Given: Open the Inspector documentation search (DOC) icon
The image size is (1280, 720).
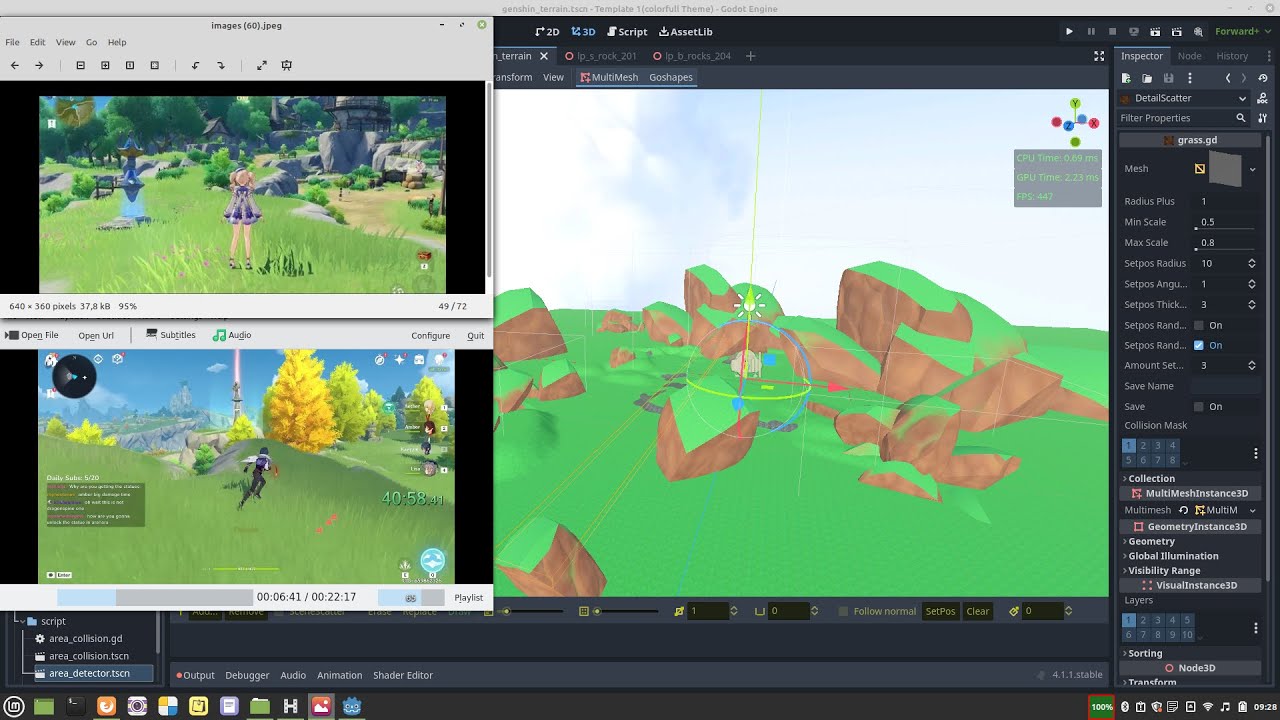Looking at the screenshot, I should tap(1262, 98).
